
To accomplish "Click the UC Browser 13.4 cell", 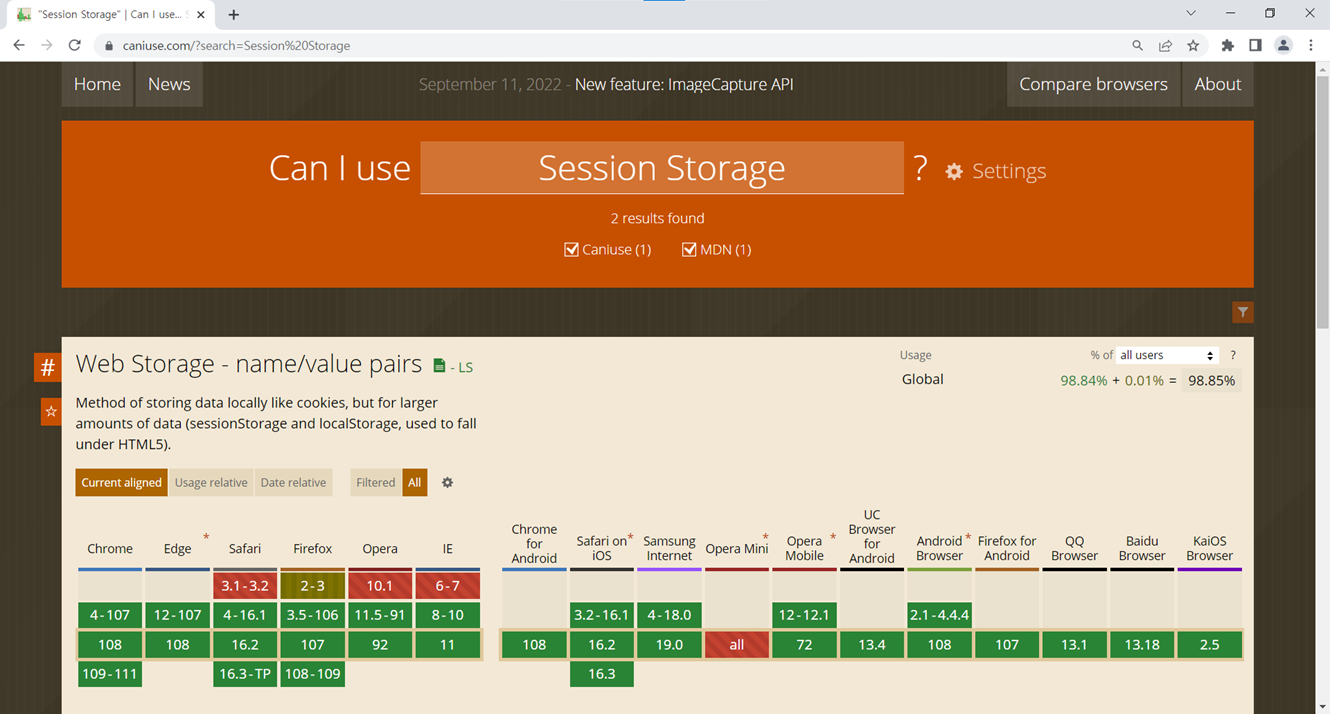I will pyautogui.click(x=872, y=645).
